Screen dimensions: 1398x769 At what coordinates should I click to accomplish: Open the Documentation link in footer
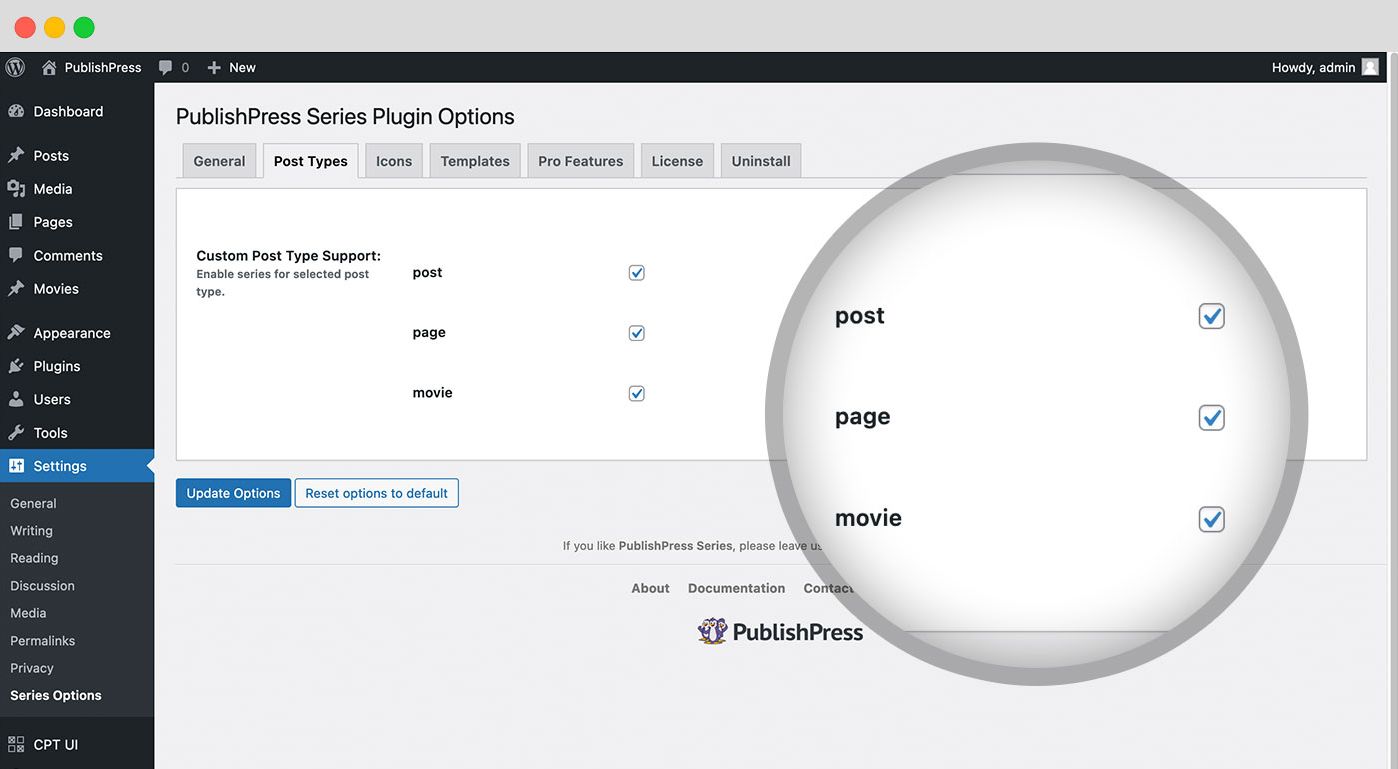tap(736, 588)
